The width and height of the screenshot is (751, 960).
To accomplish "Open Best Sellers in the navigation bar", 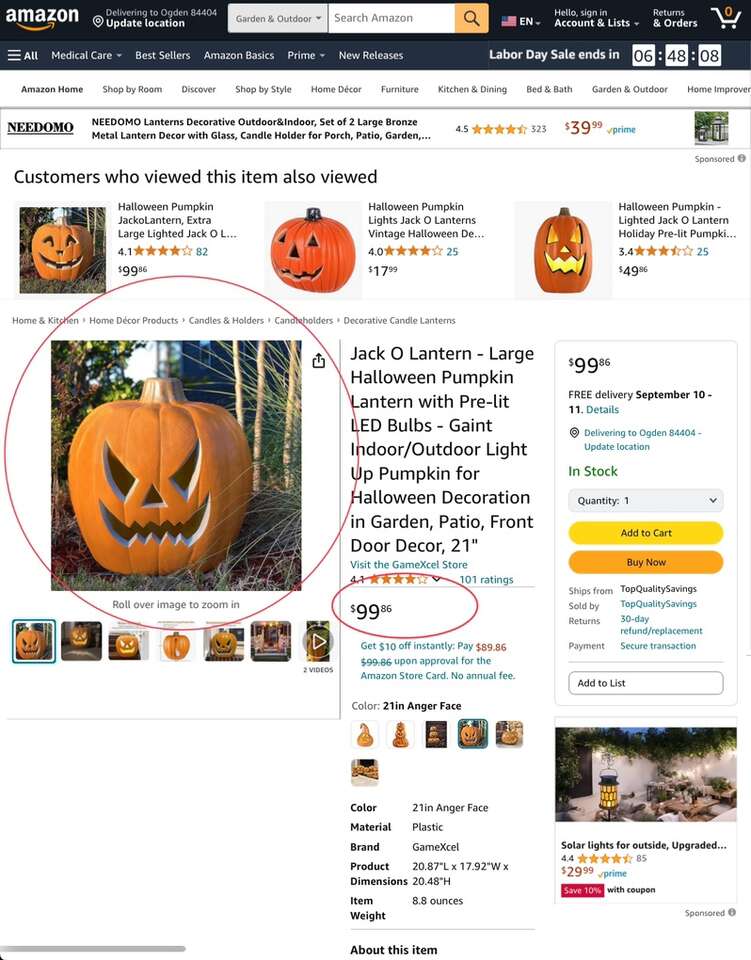I will tap(163, 55).
